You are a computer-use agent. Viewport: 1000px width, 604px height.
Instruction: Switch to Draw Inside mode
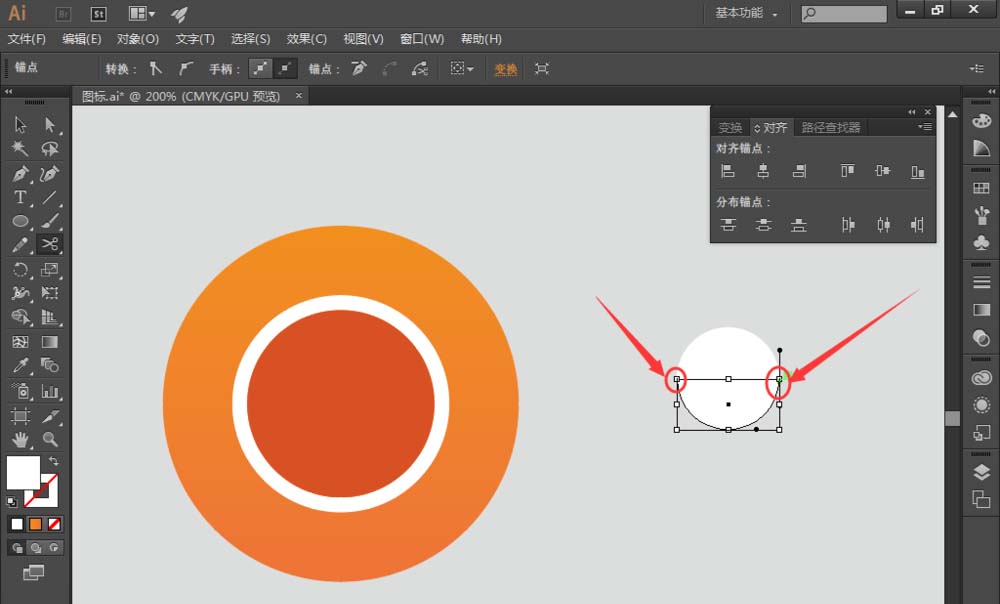click(54, 548)
